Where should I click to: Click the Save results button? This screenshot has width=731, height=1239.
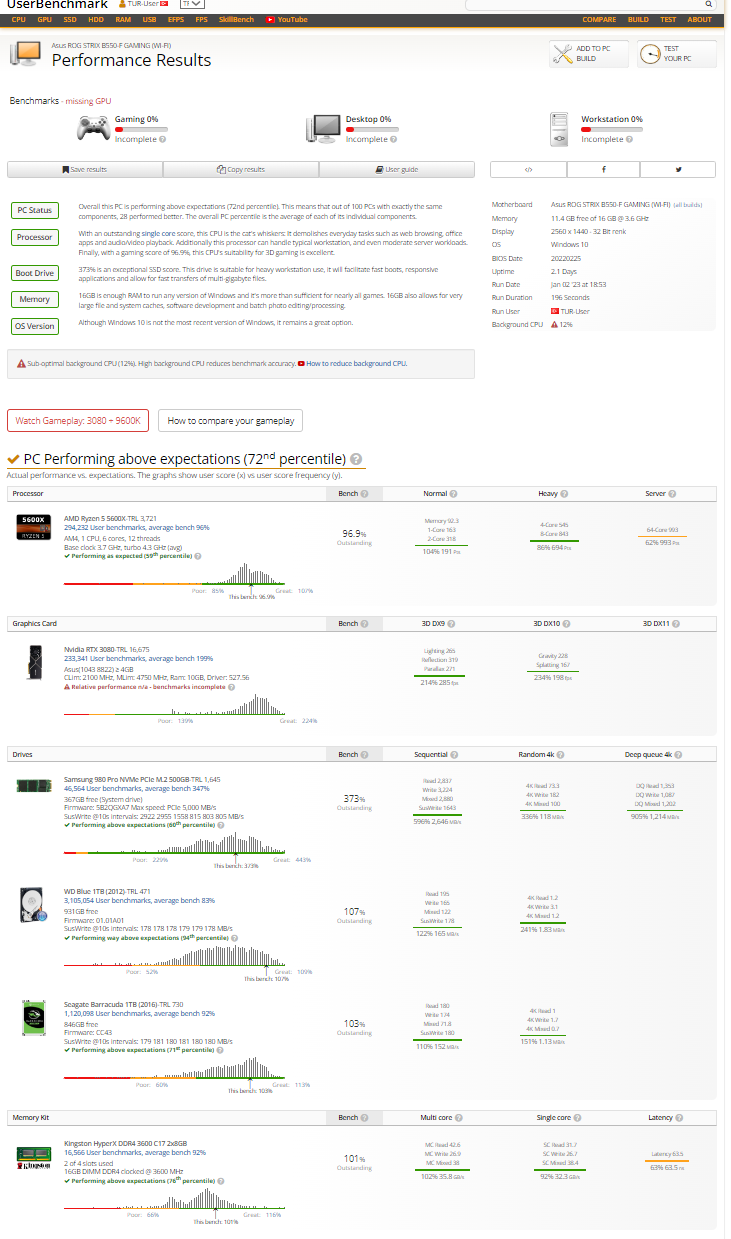pos(85,170)
